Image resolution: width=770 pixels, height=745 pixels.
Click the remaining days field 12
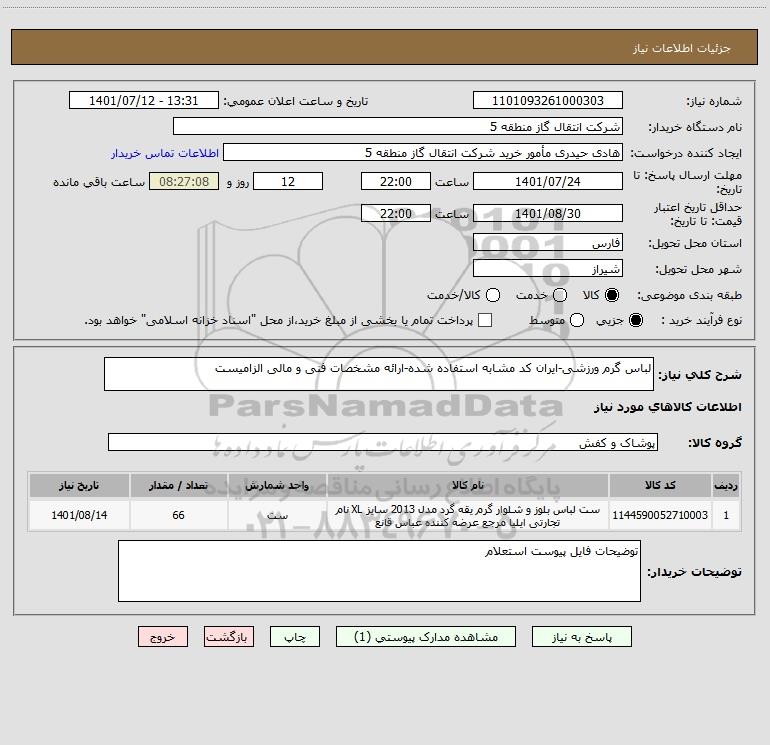[288, 181]
